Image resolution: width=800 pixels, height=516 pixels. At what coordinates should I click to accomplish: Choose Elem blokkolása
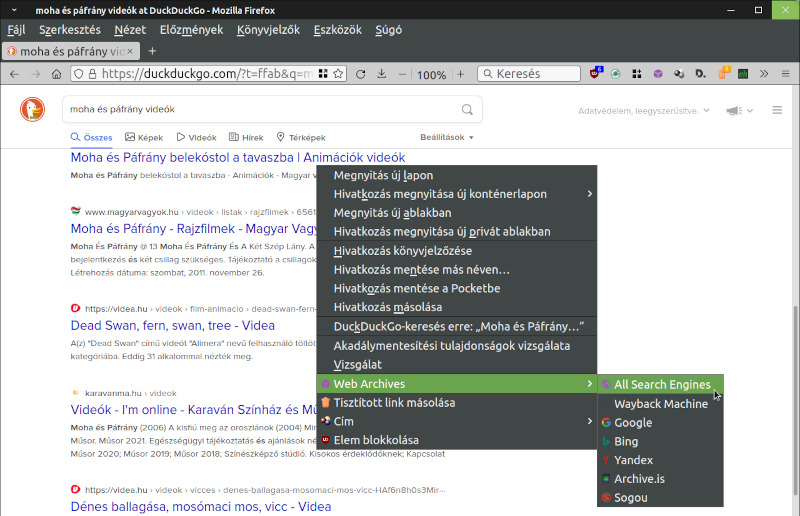point(457,440)
